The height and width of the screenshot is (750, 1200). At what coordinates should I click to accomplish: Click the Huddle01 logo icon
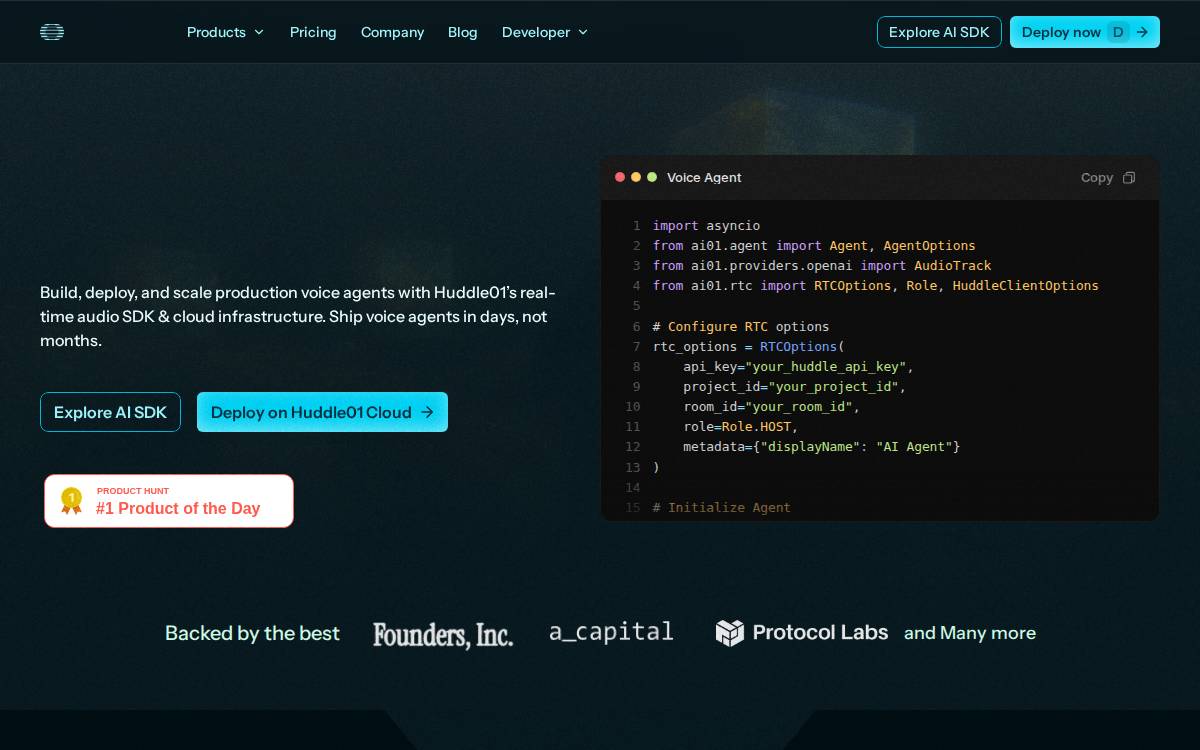point(52,32)
